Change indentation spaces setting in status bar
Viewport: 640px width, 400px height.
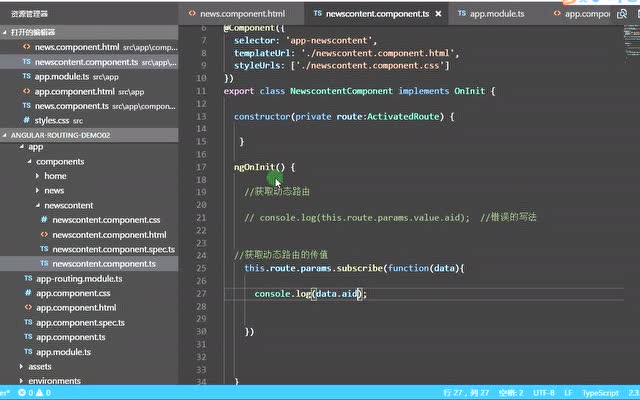[511, 393]
